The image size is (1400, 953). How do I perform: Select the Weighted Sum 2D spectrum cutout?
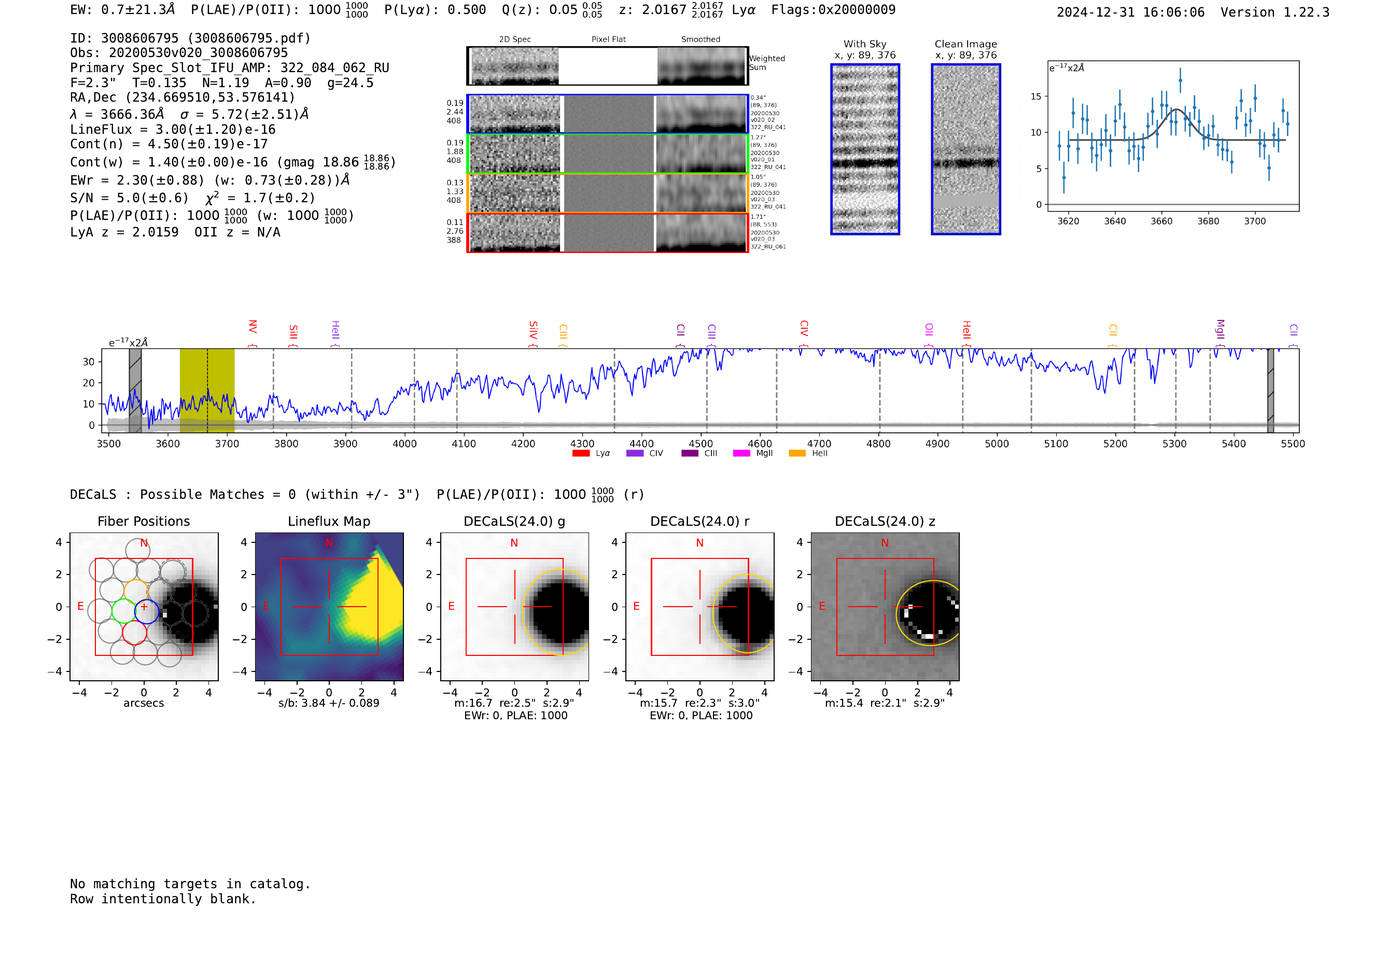pos(514,66)
